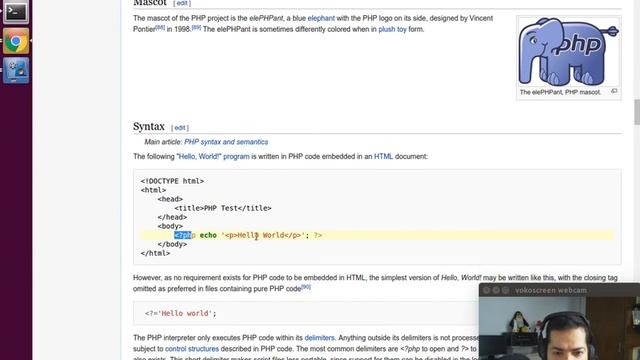This screenshot has width=640, height=360.
Task: Follow citation 89 after 1998
Action: (x=196, y=28)
